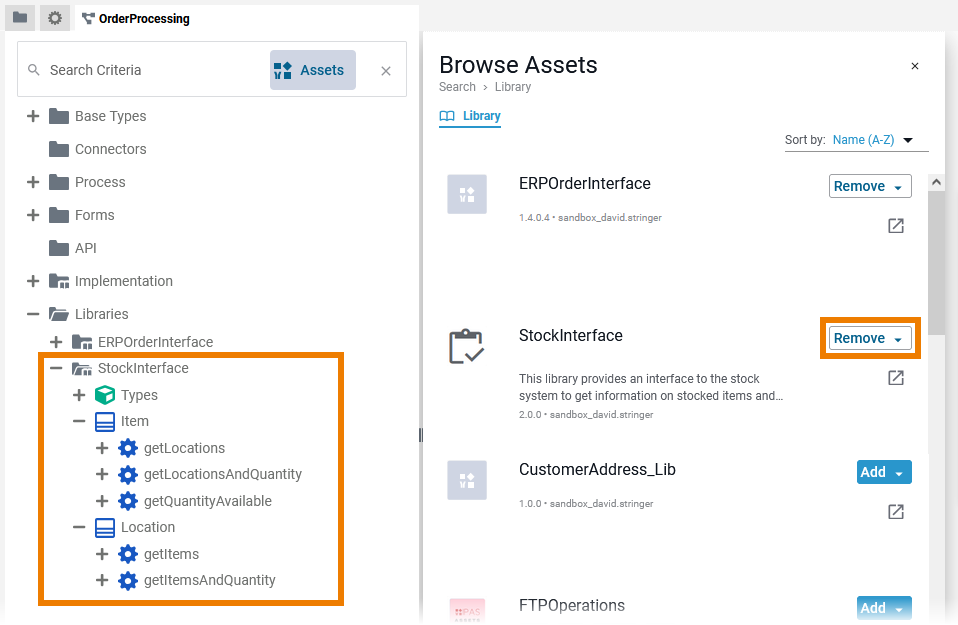Expand the Base Types folder
Image resolution: width=958 pixels, height=625 pixels.
33,116
